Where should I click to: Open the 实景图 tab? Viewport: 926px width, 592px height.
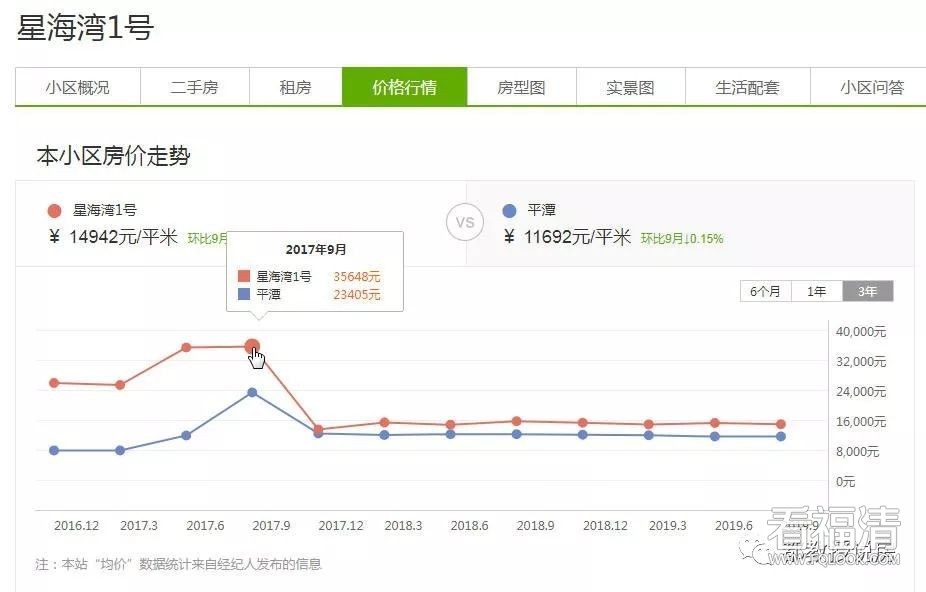click(630, 87)
